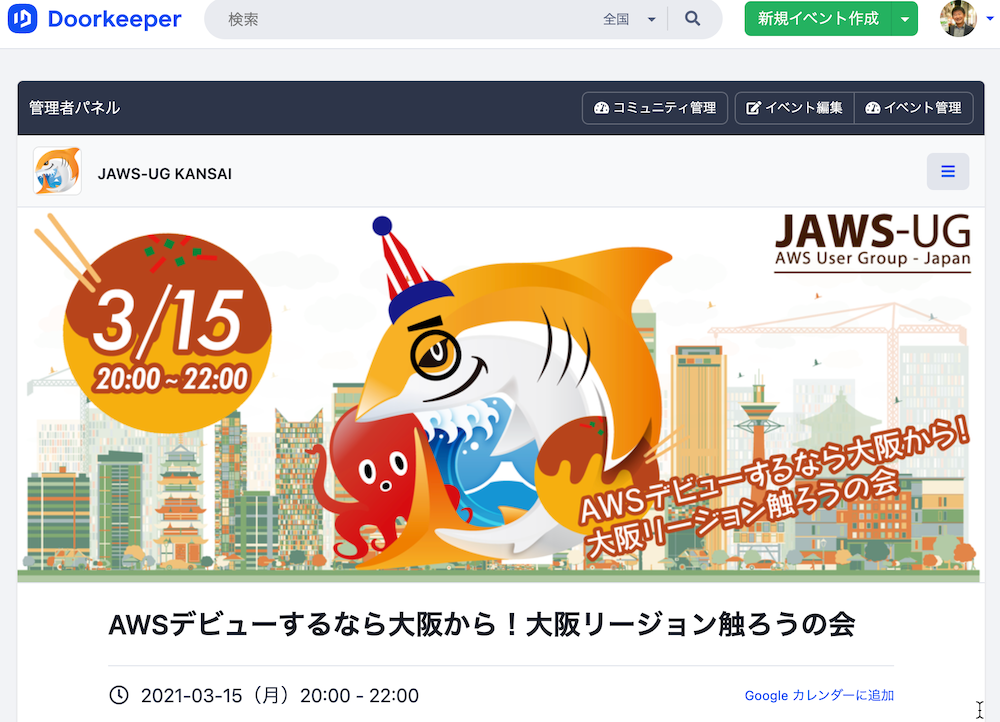Open the hamburger menu in community header
Image resolution: width=1000 pixels, height=722 pixels.
[948, 172]
